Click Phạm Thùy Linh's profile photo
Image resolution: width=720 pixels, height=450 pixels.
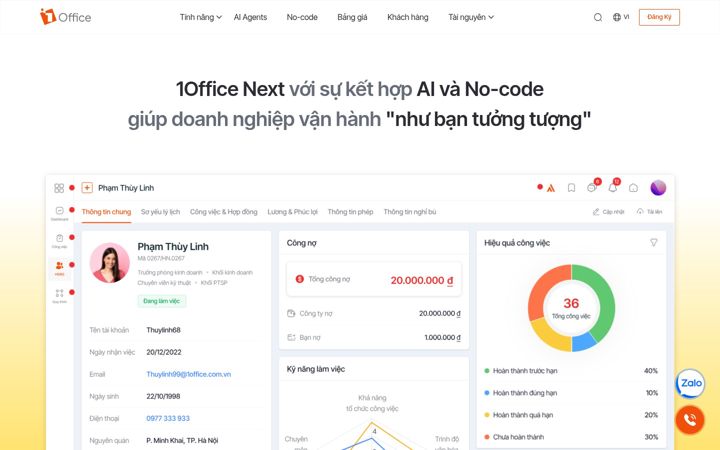pyautogui.click(x=109, y=263)
